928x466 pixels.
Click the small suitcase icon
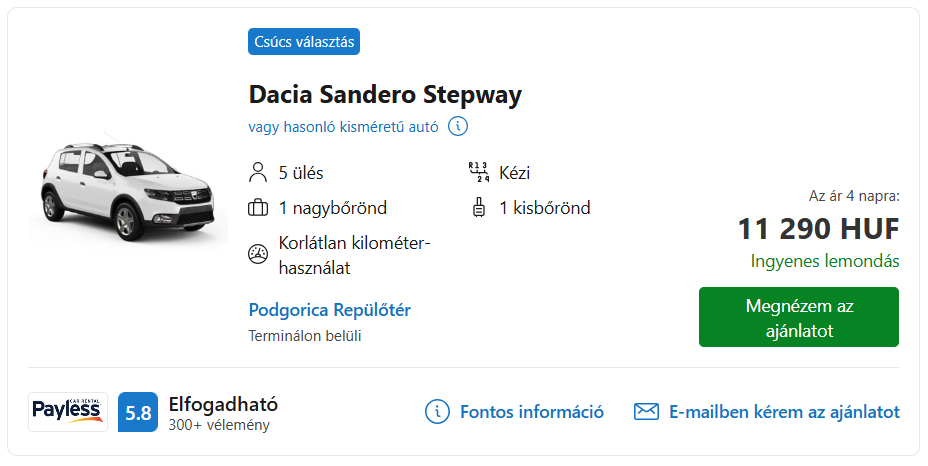[479, 208]
